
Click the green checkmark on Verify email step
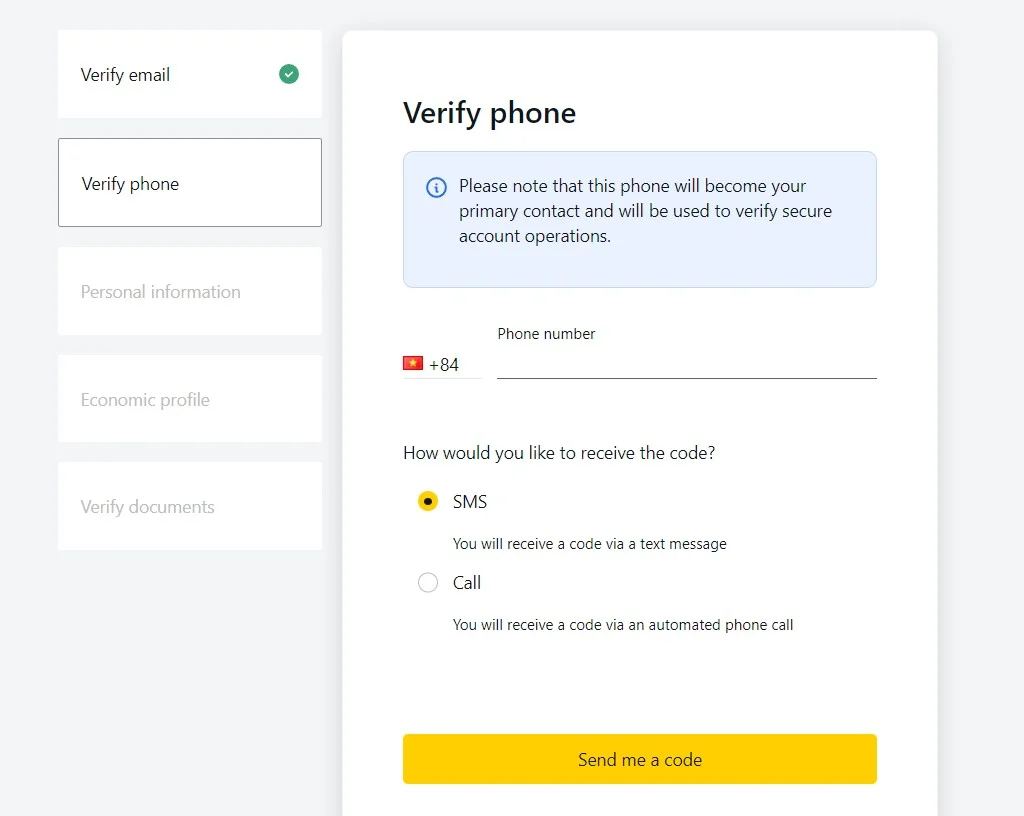288,74
